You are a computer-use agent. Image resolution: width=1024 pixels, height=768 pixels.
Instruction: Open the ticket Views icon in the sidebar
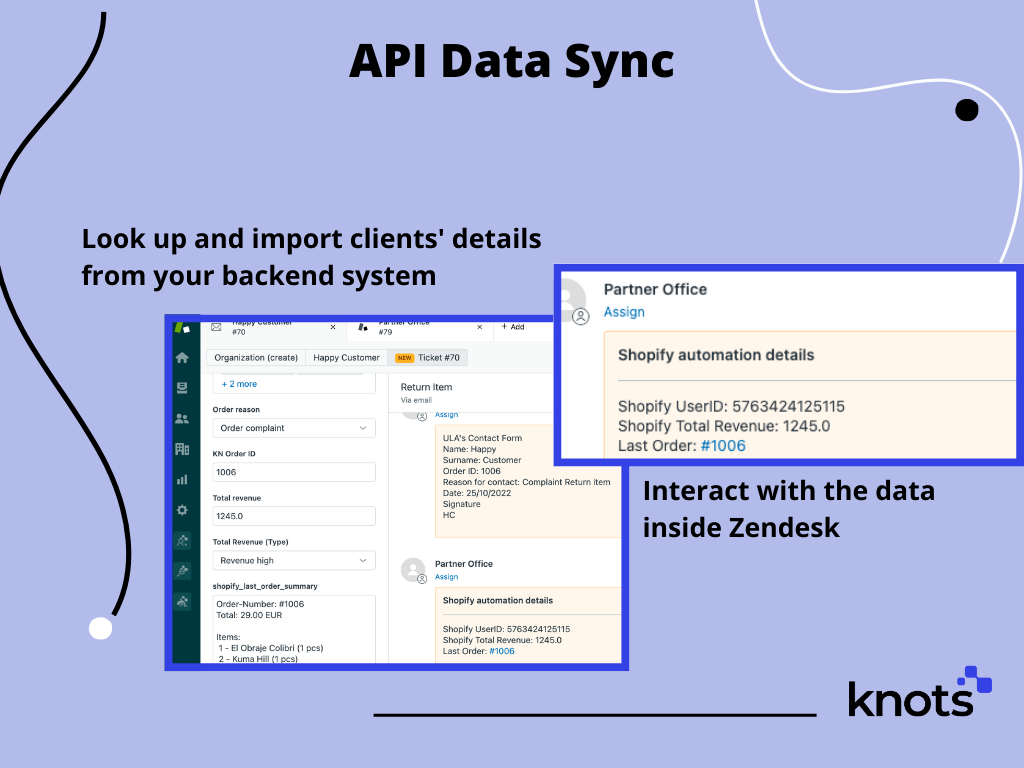coord(183,388)
